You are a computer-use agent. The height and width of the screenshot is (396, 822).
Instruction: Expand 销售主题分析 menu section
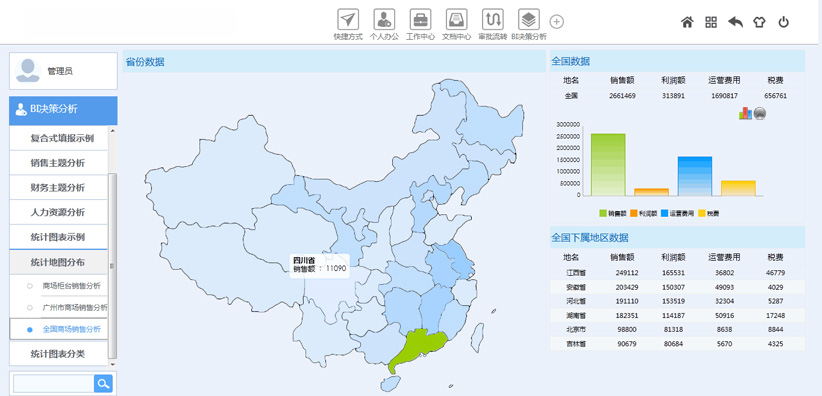click(x=59, y=163)
